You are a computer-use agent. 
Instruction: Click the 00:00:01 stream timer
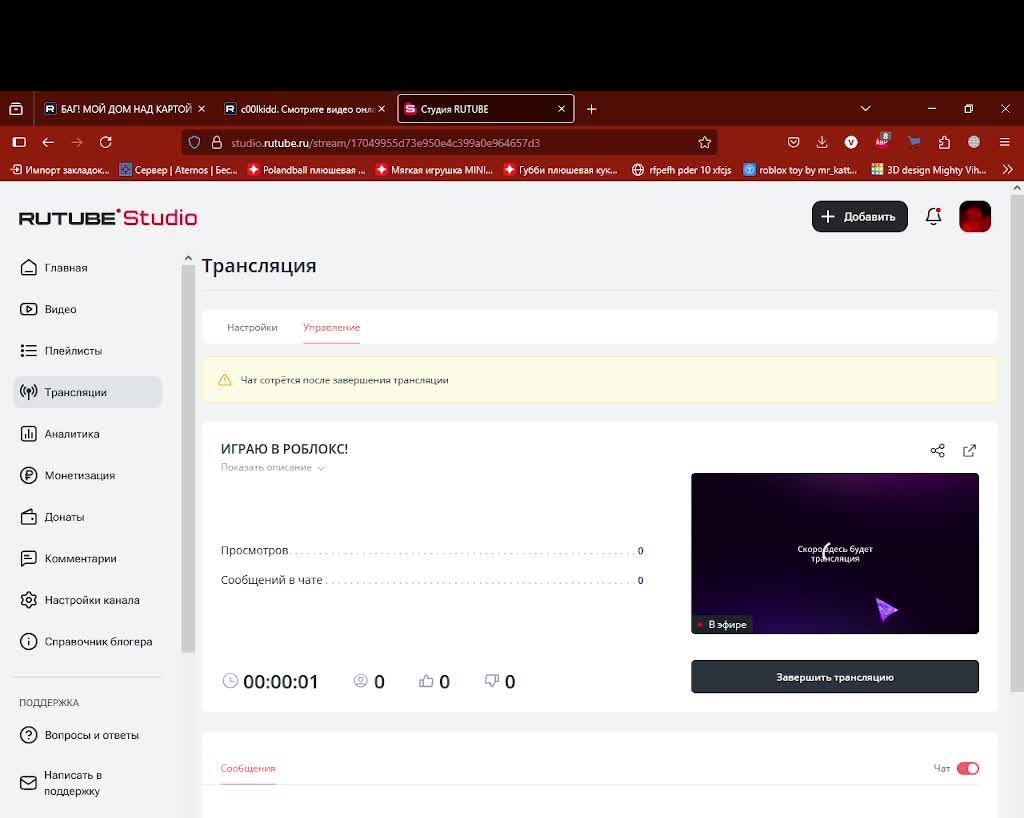point(270,682)
